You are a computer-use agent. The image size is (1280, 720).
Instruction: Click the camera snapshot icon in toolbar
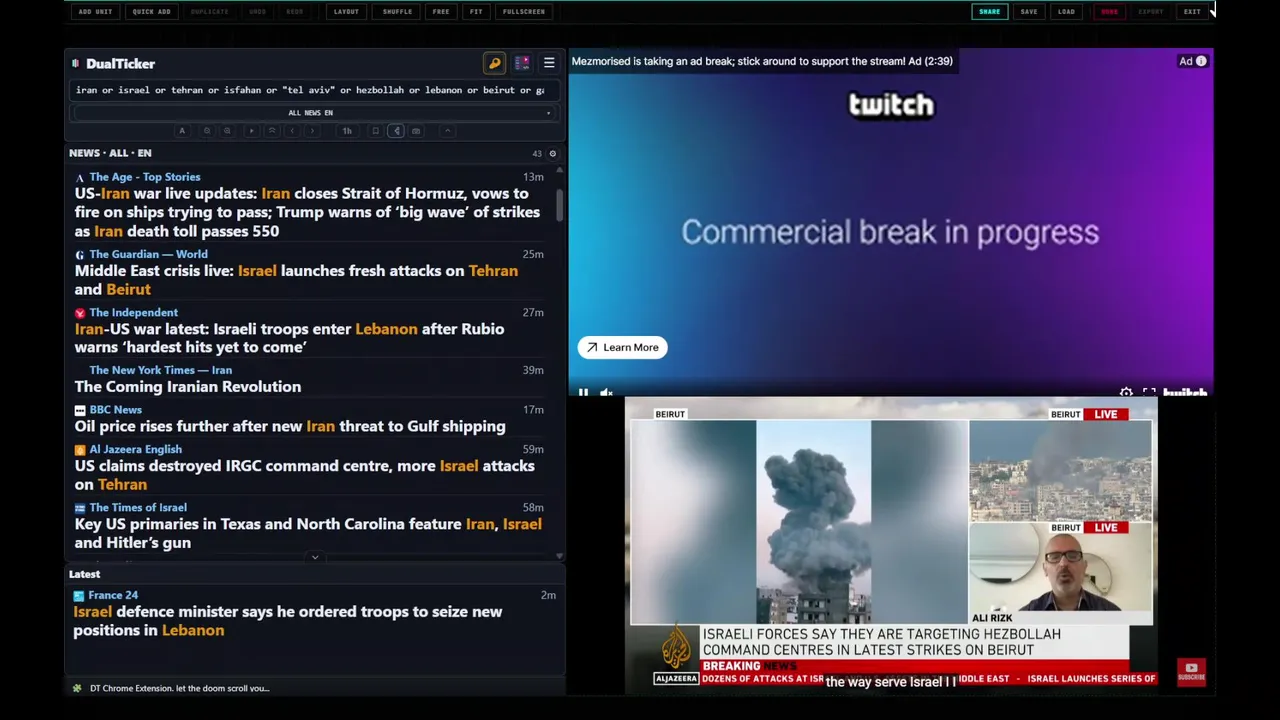point(416,131)
